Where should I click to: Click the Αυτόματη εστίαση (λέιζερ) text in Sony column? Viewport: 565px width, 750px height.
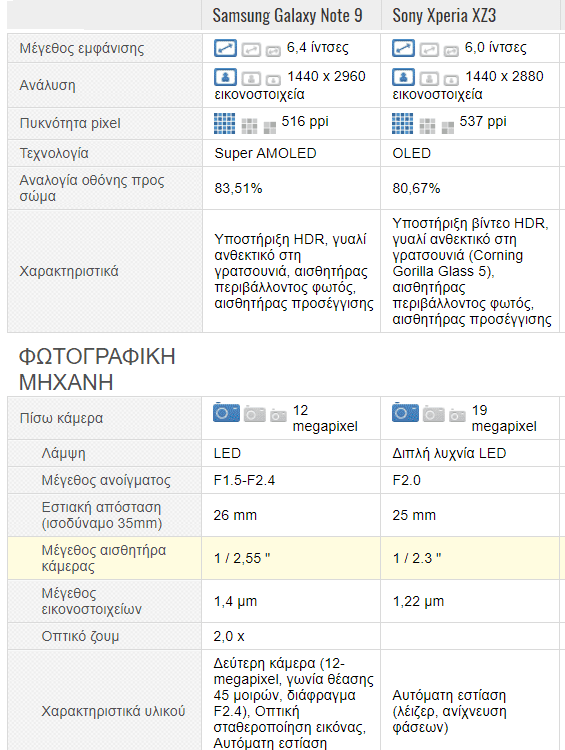click(450, 711)
